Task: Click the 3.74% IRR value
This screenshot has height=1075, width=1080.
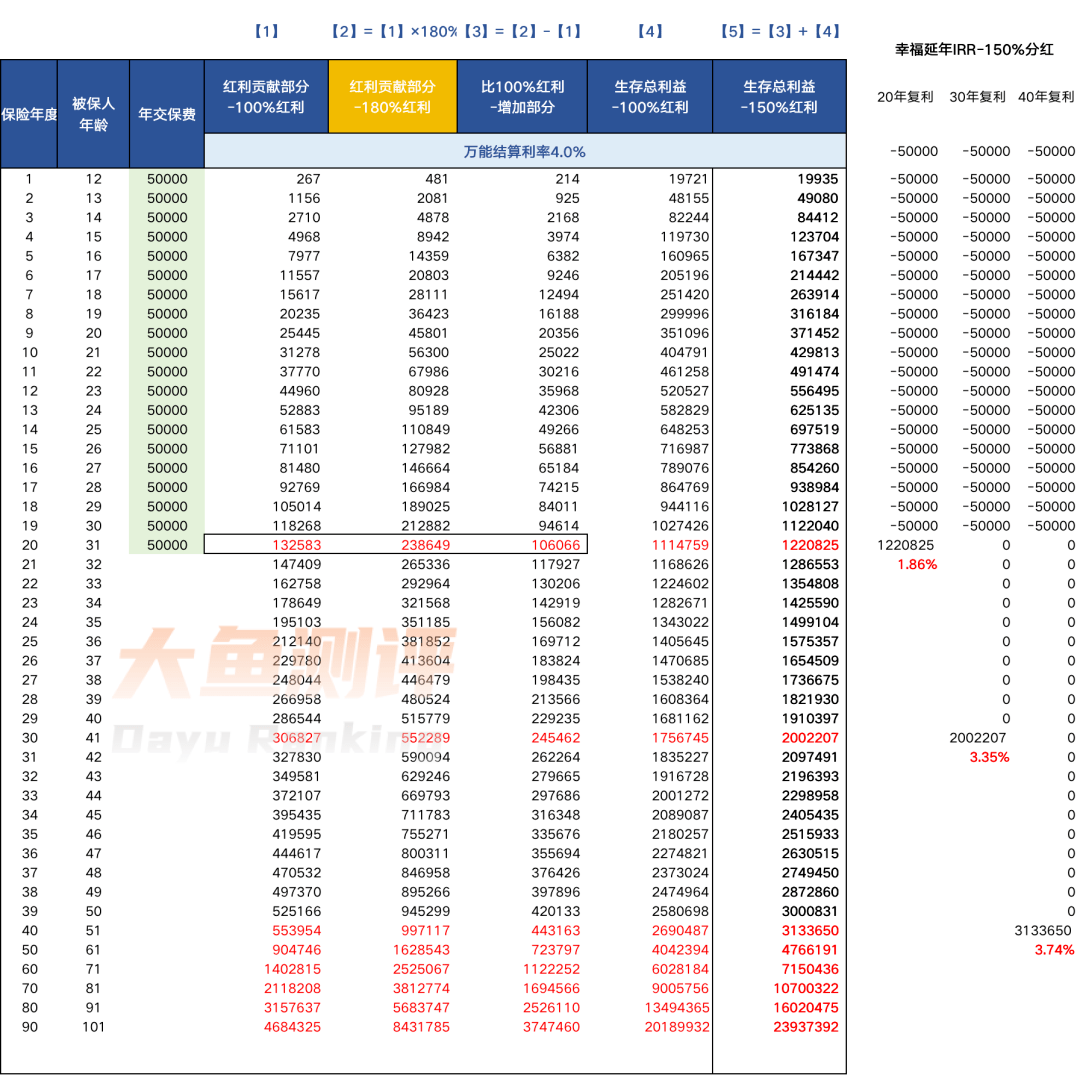Action: coord(1055,950)
